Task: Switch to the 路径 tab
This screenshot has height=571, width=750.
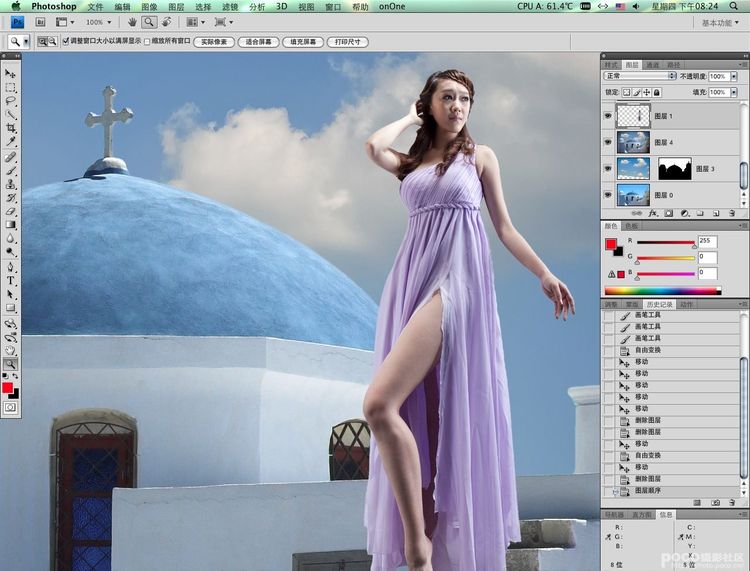Action: (673, 65)
